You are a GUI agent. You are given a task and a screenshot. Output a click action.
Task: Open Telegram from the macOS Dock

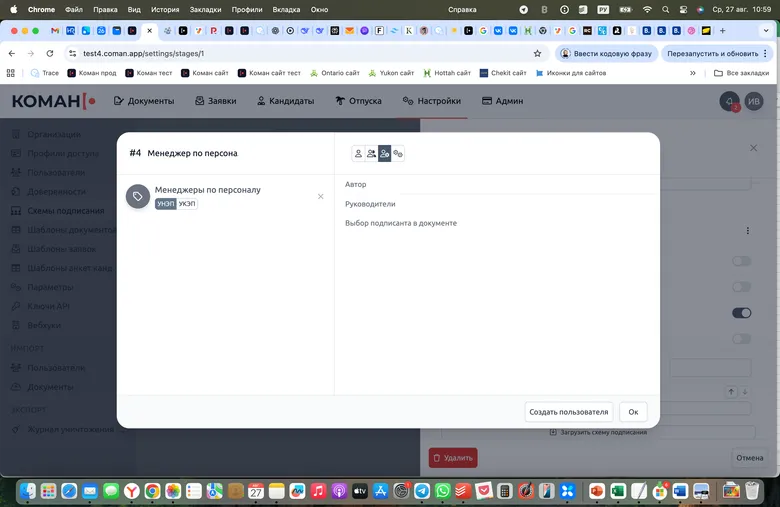click(x=422, y=491)
